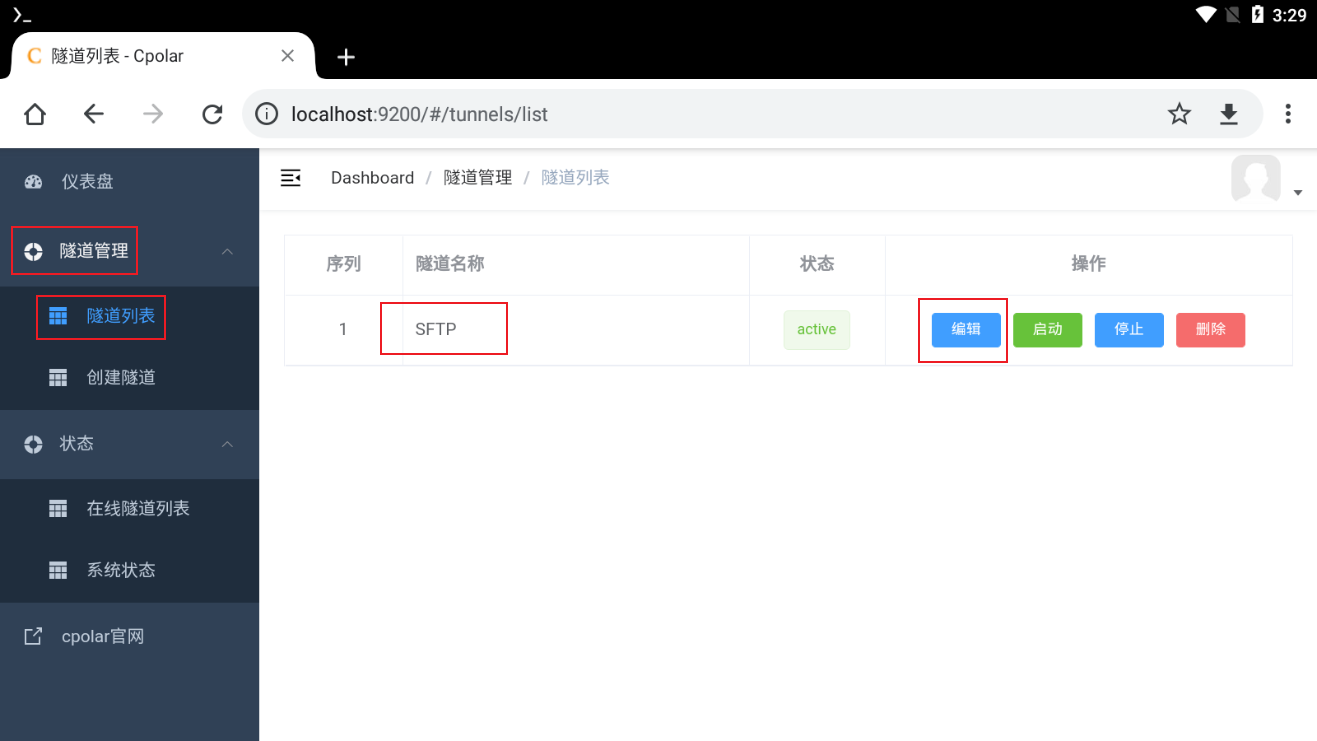The height and width of the screenshot is (741, 1317).
Task: Click the 创建隧道 table icon
Action: 58,378
